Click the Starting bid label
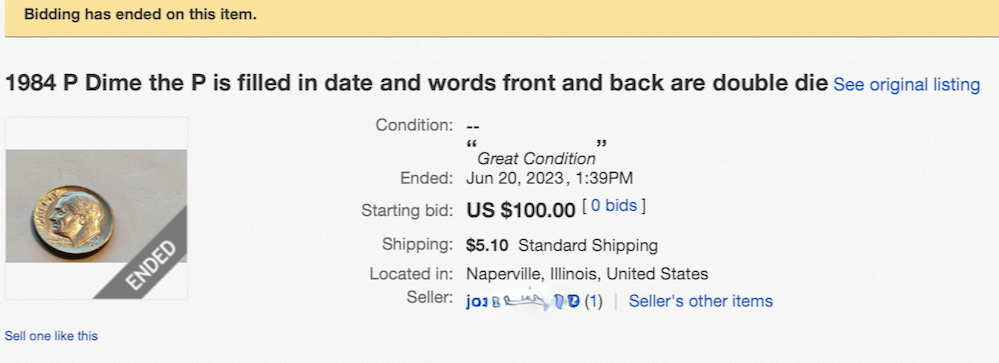The image size is (999, 363). pos(407,210)
